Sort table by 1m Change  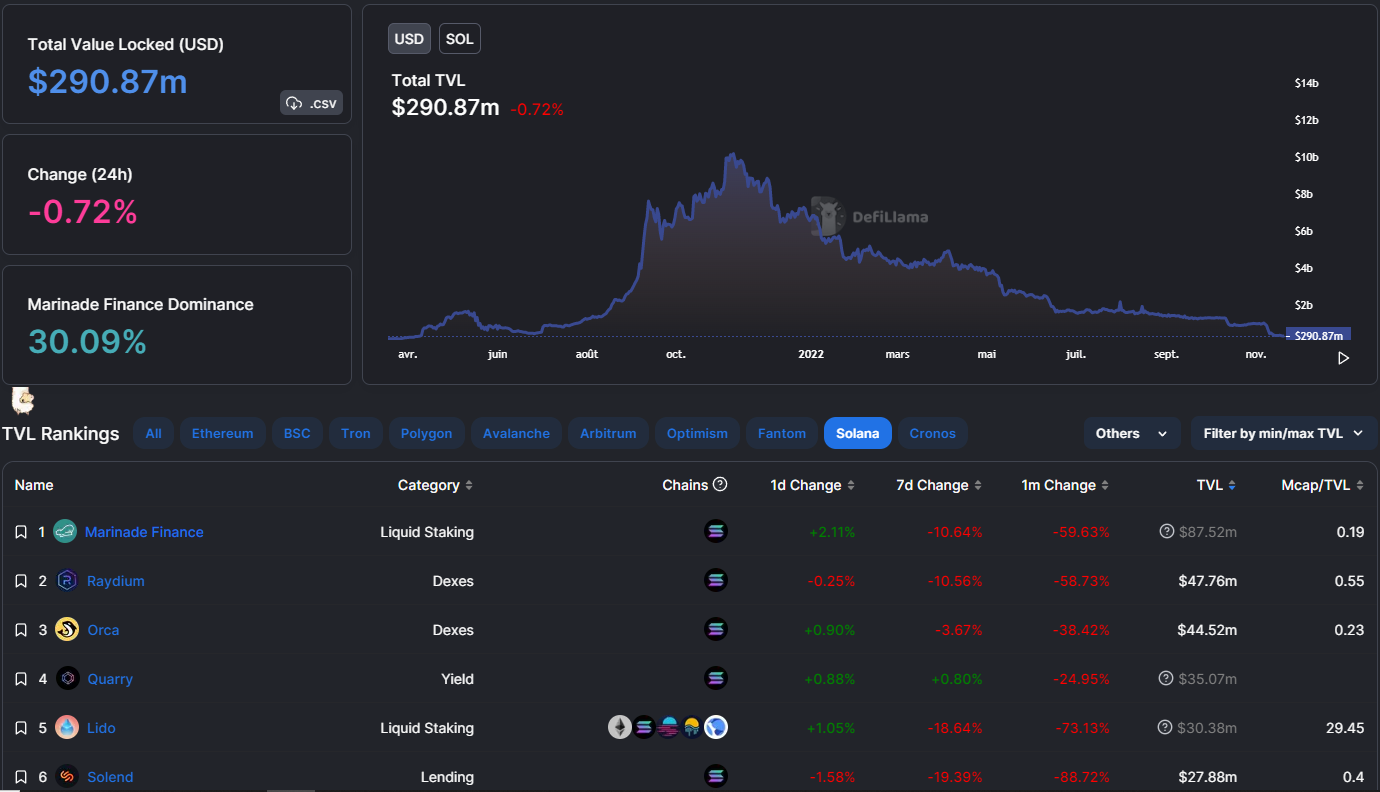(1066, 485)
